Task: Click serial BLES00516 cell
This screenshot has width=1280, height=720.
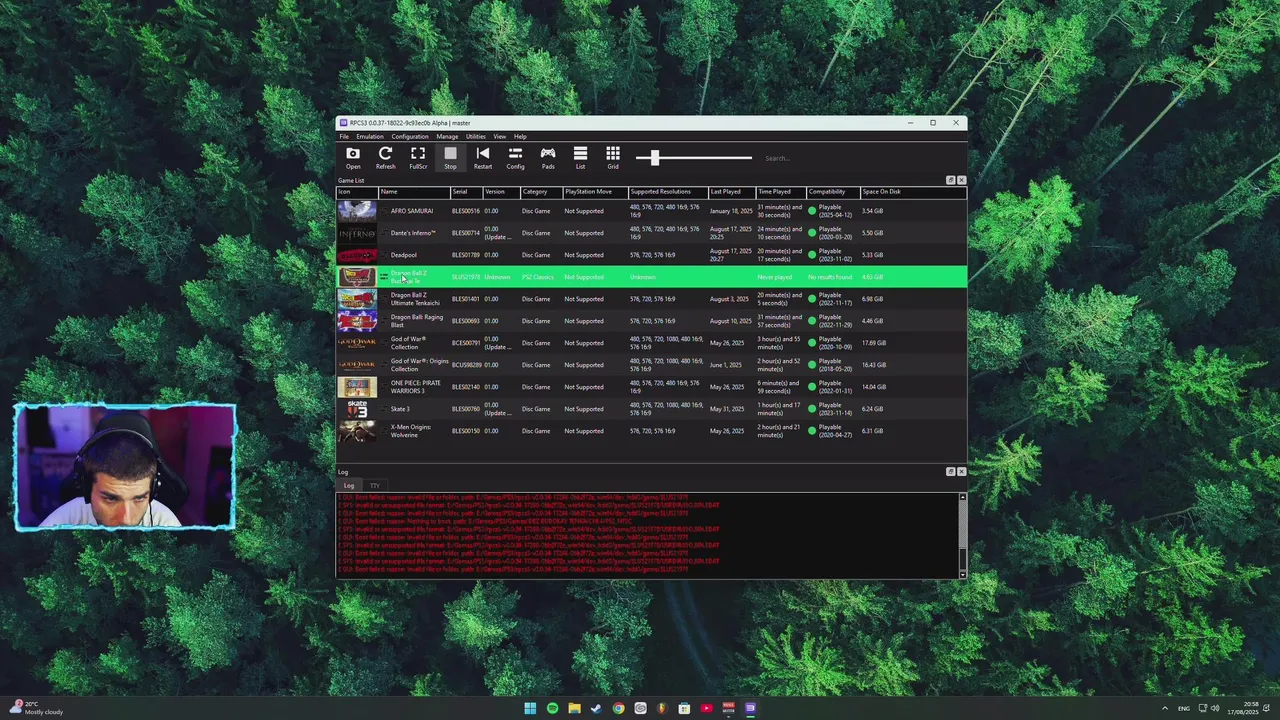Action: tap(465, 211)
